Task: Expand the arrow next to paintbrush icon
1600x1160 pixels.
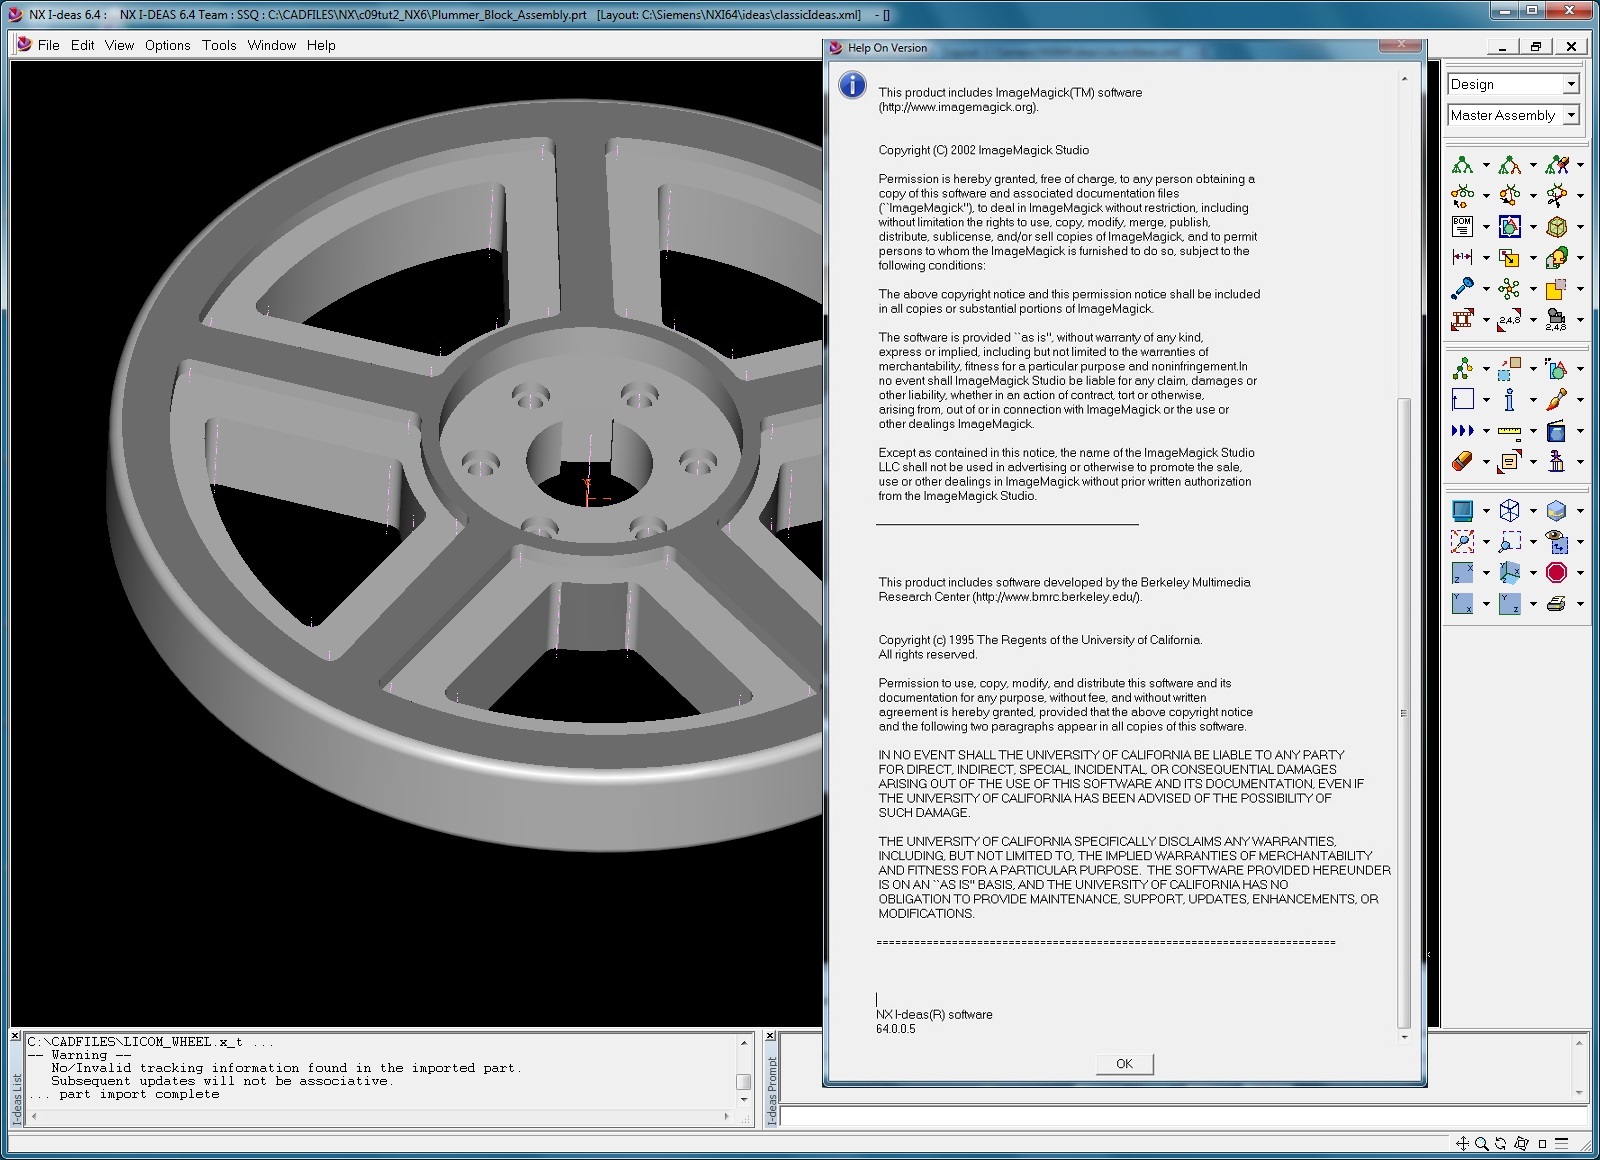Action: coord(1580,400)
